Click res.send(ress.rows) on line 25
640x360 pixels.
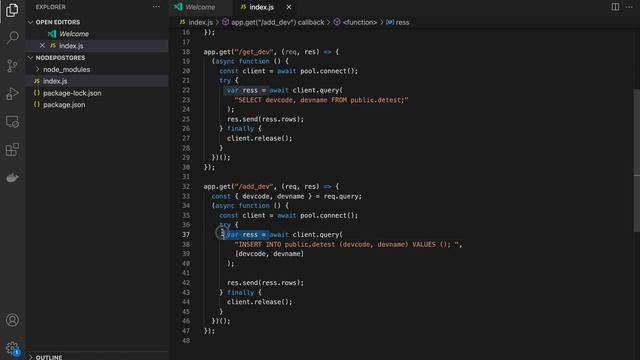point(265,119)
